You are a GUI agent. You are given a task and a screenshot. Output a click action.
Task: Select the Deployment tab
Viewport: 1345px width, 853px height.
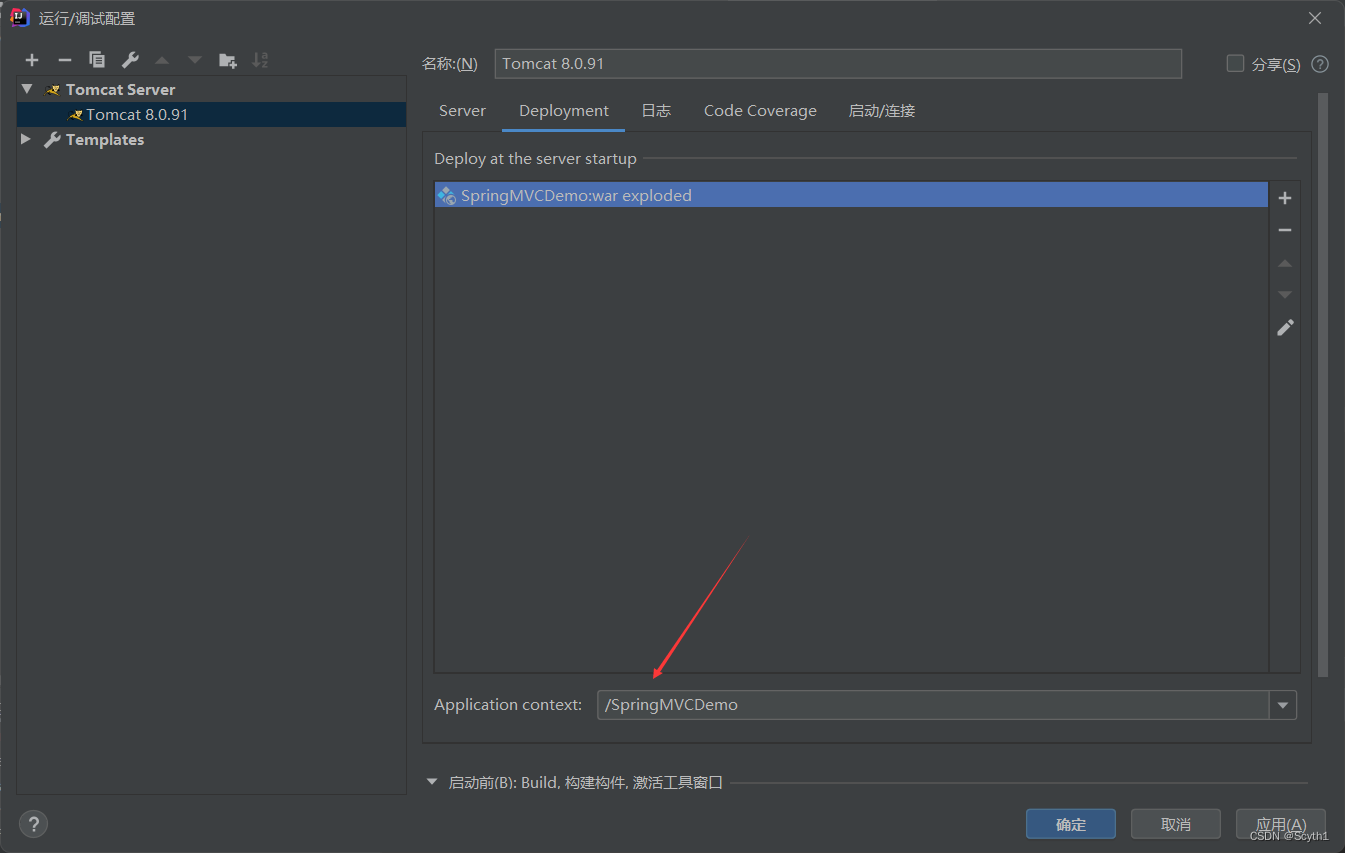(564, 111)
